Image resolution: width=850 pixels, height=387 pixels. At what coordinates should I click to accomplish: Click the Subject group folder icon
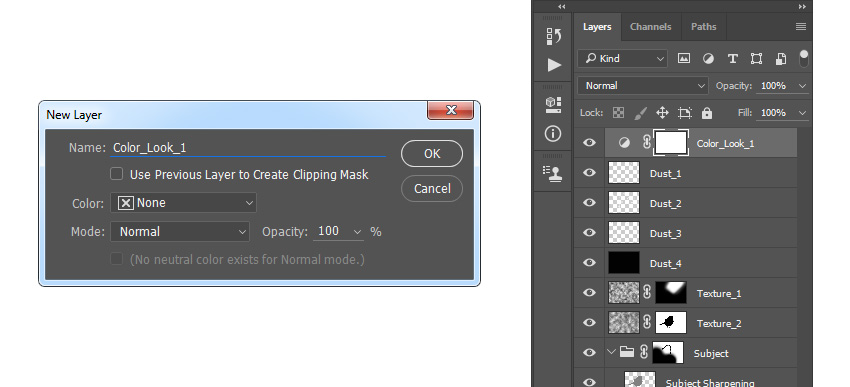click(x=627, y=352)
